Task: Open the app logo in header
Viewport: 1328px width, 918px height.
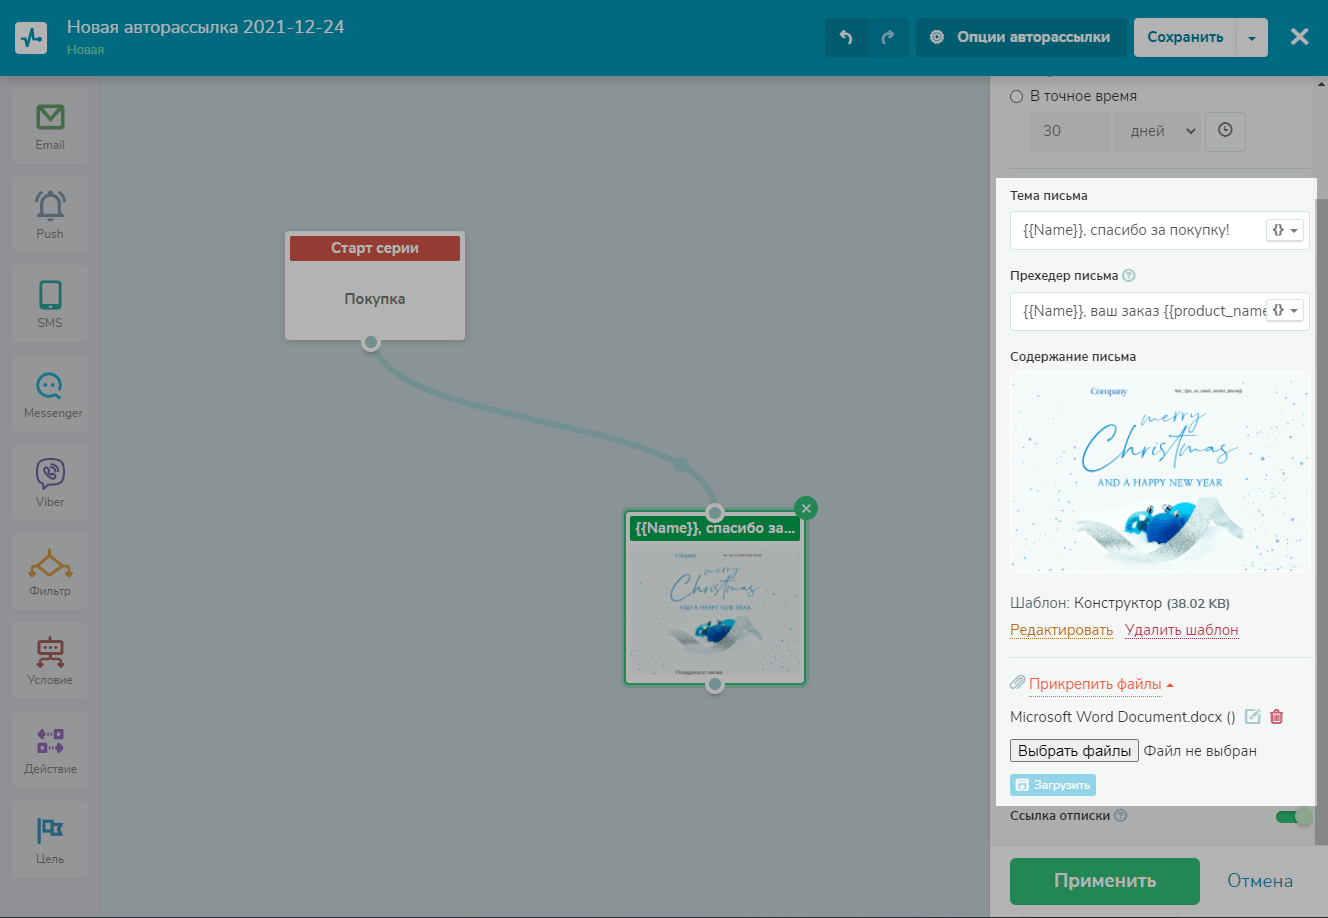Action: [x=31, y=38]
